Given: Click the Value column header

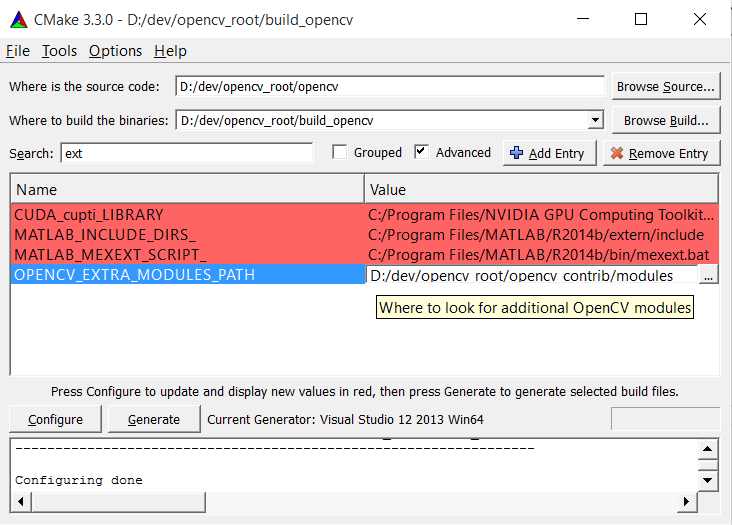Looking at the screenshot, I should pyautogui.click(x=541, y=189).
